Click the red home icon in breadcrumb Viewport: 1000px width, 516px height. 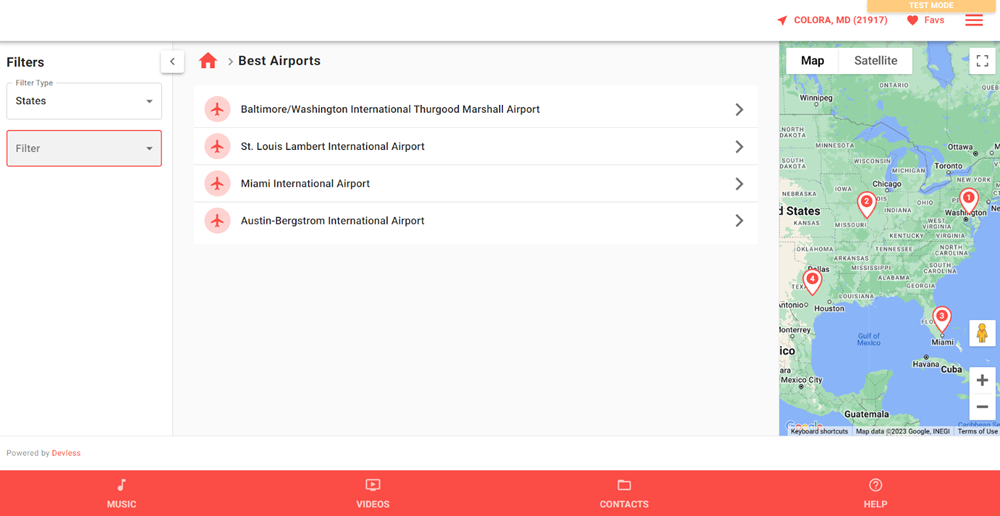click(x=208, y=61)
